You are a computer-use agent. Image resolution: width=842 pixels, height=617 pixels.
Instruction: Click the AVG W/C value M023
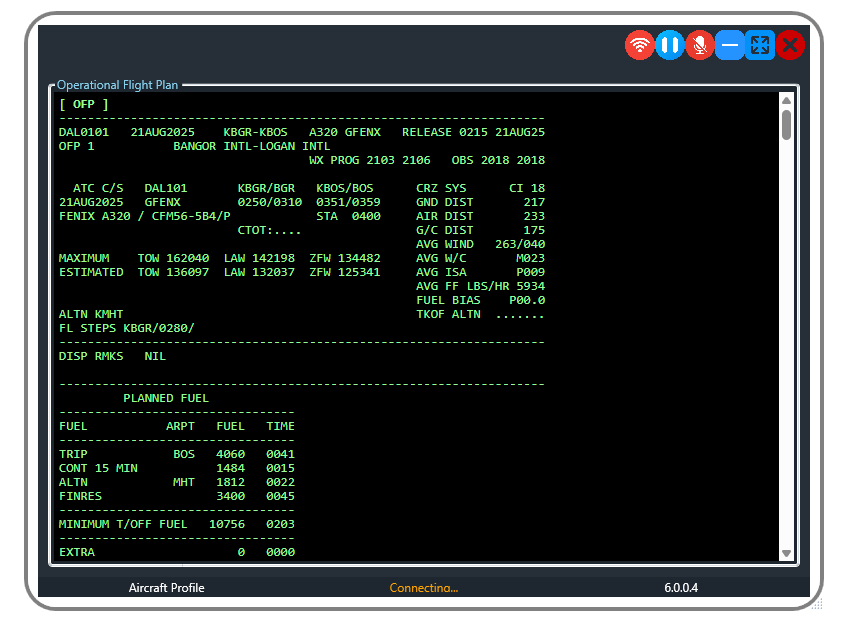531,258
